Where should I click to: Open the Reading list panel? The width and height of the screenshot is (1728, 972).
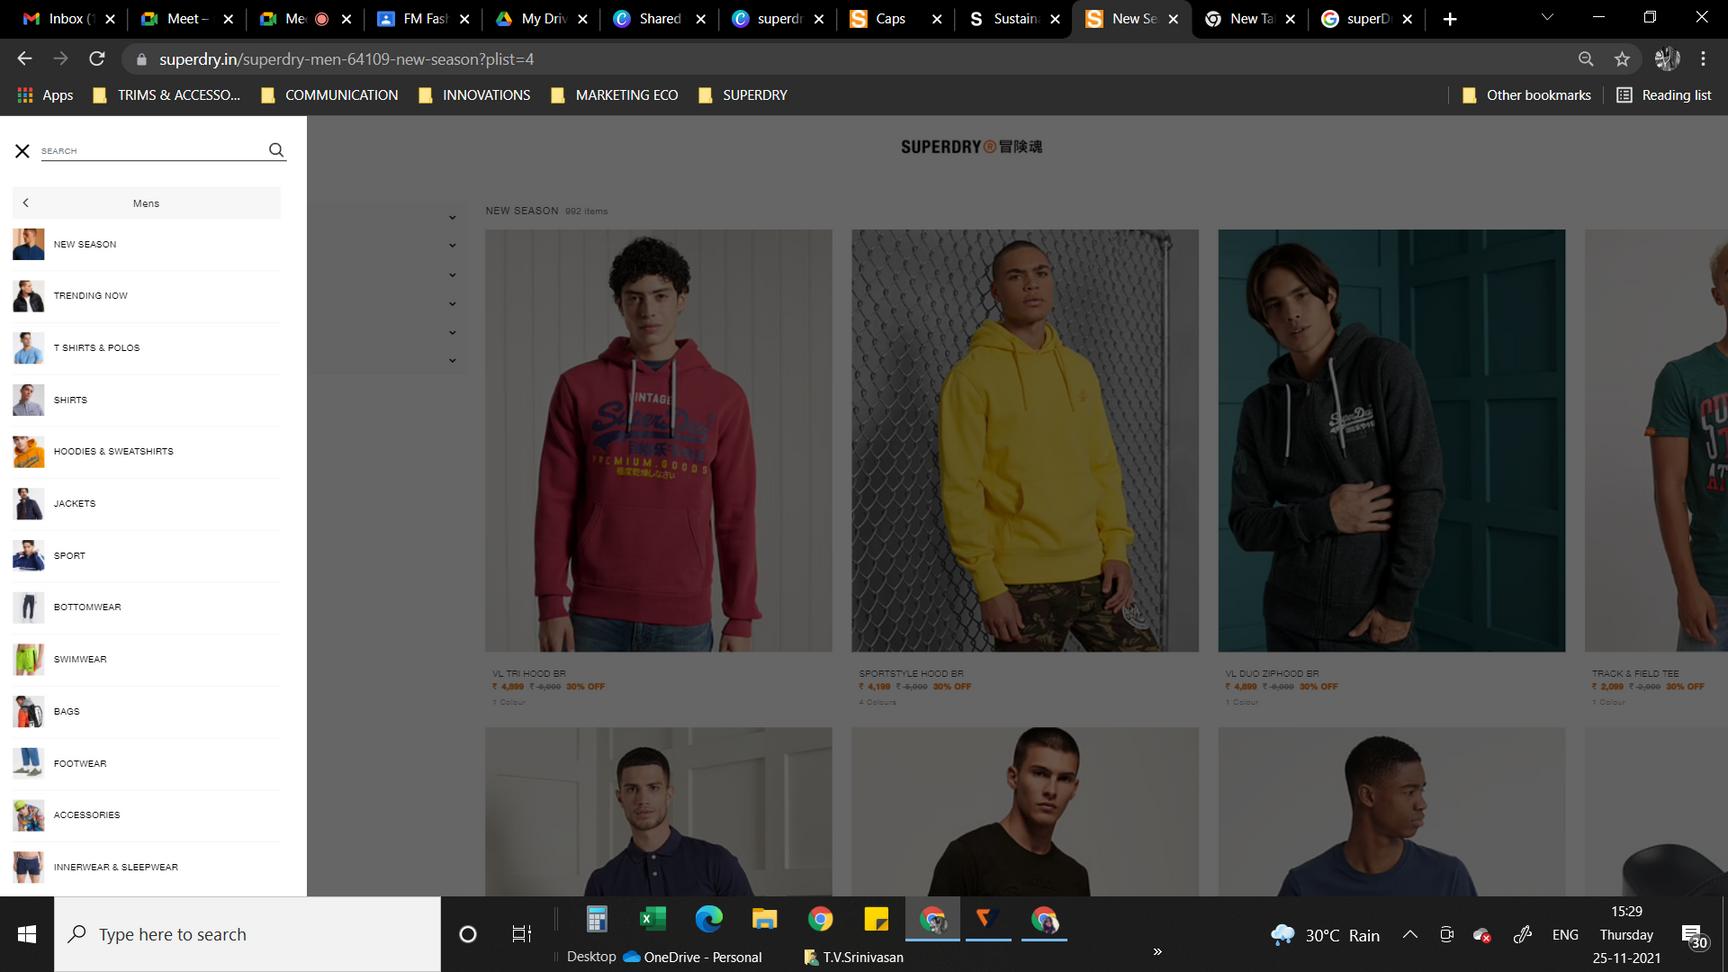point(1664,95)
